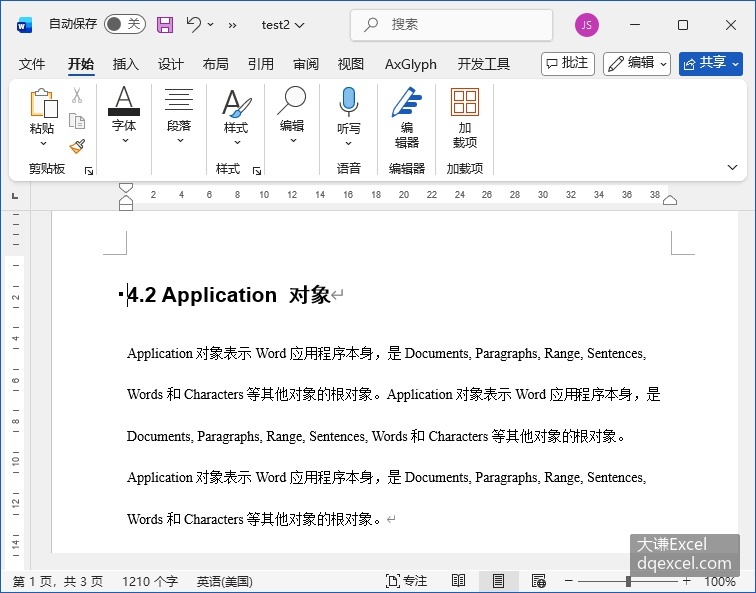The width and height of the screenshot is (756, 593).
Task: Click the zoom slider handle
Action: click(628, 581)
